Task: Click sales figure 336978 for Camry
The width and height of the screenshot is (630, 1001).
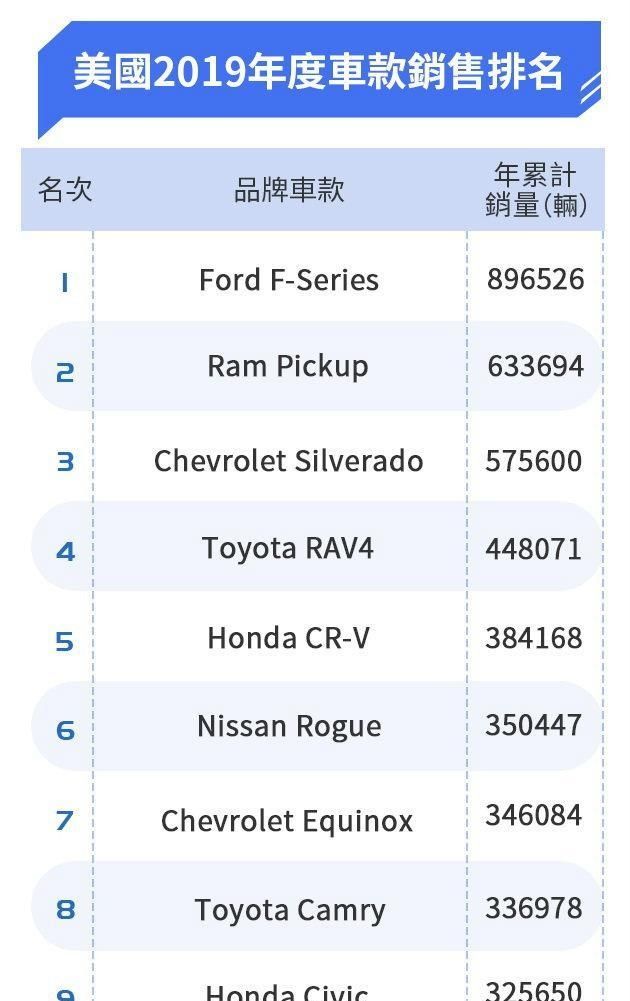Action: [x=534, y=908]
